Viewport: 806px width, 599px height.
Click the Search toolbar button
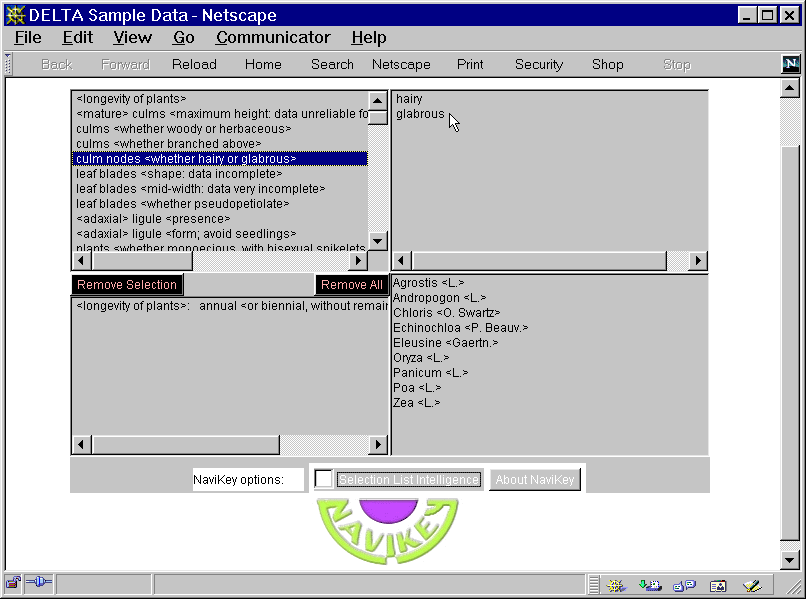[332, 64]
